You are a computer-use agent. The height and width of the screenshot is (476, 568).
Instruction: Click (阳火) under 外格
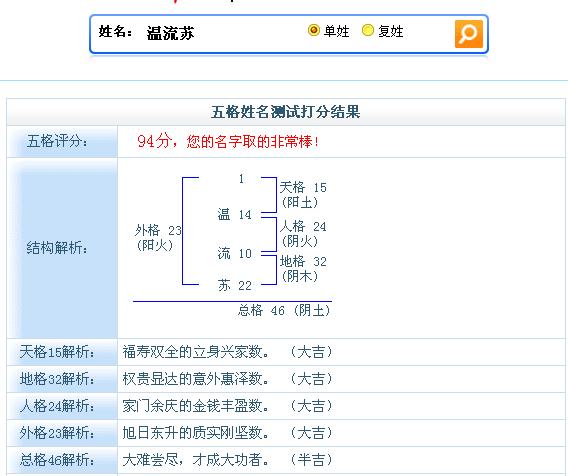point(155,246)
